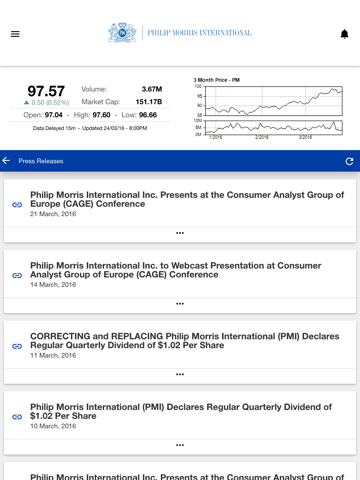Click link icon beside 11 March release
The width and height of the screenshot is (360, 480).
(x=17, y=346)
